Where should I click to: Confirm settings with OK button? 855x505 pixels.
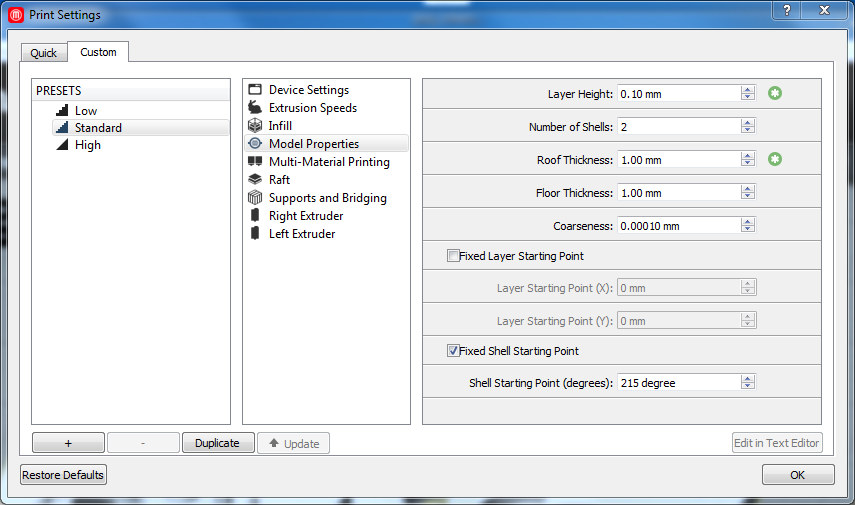[x=798, y=474]
